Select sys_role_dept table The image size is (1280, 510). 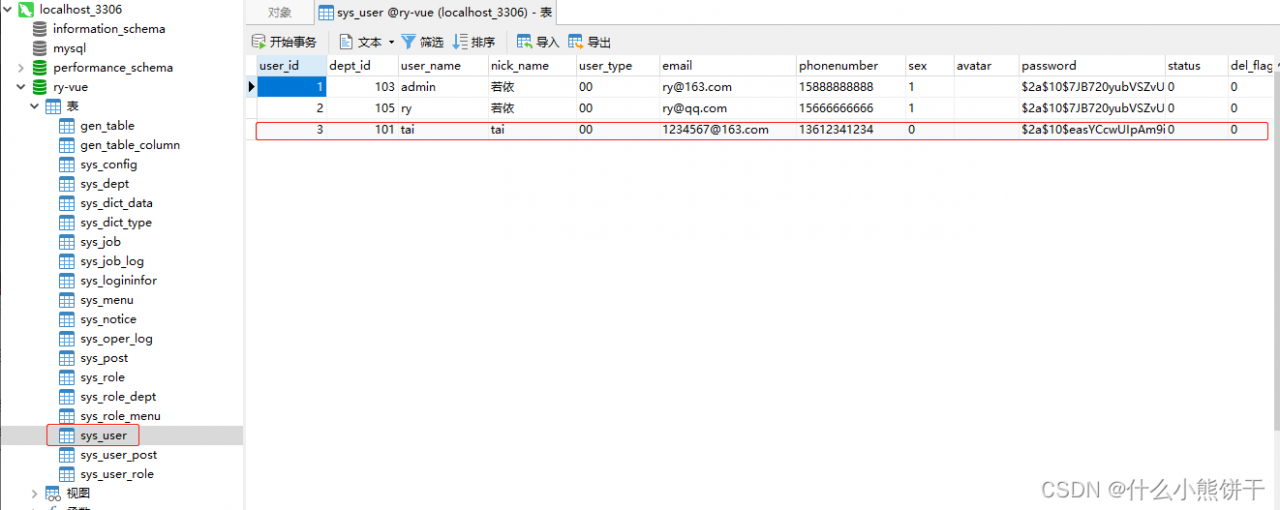[118, 397]
